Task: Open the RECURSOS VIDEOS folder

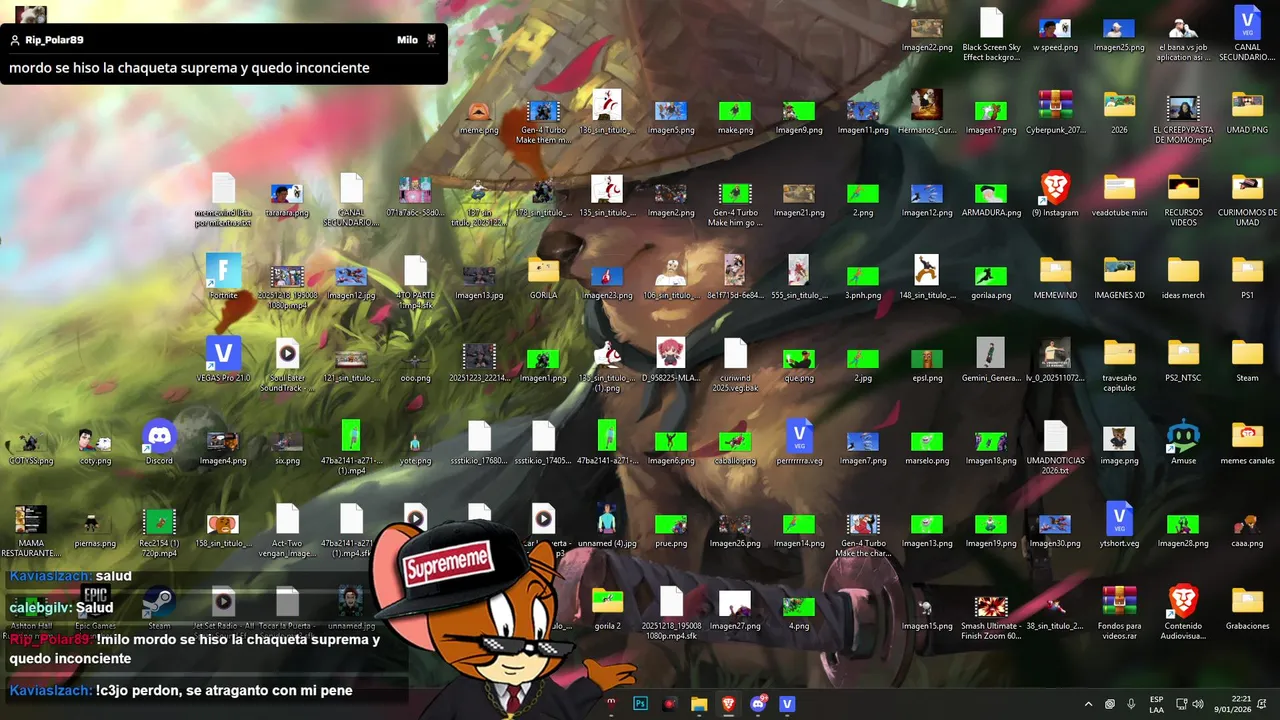Action: tap(1183, 199)
